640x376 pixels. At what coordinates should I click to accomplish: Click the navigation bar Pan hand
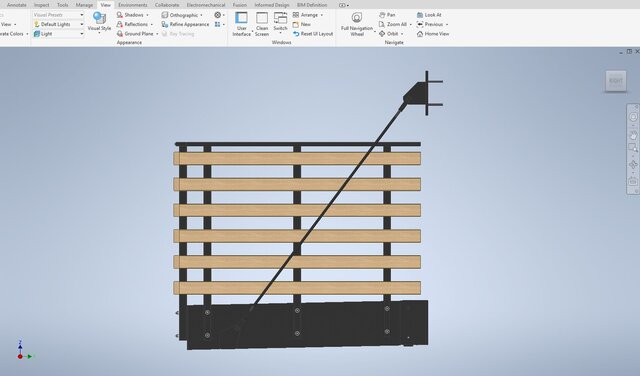633,135
